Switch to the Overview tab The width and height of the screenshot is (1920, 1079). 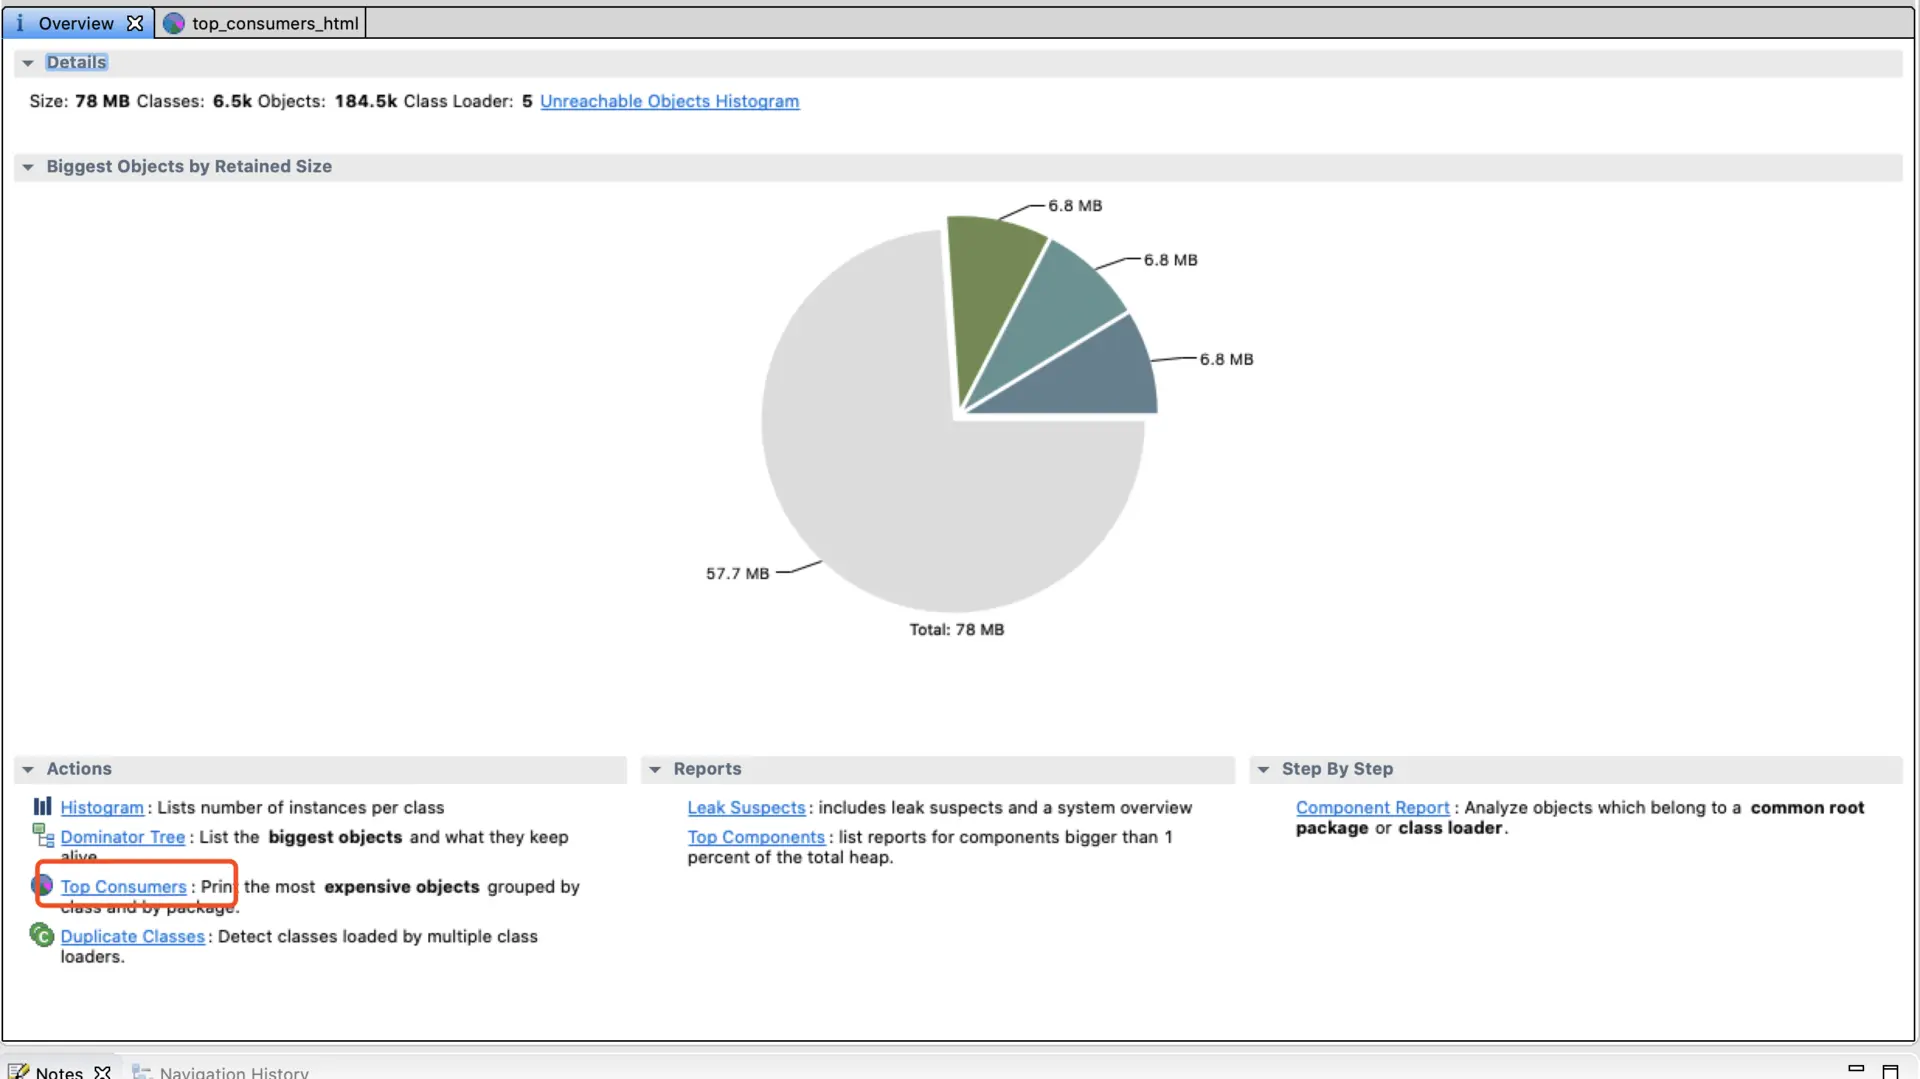pos(77,23)
